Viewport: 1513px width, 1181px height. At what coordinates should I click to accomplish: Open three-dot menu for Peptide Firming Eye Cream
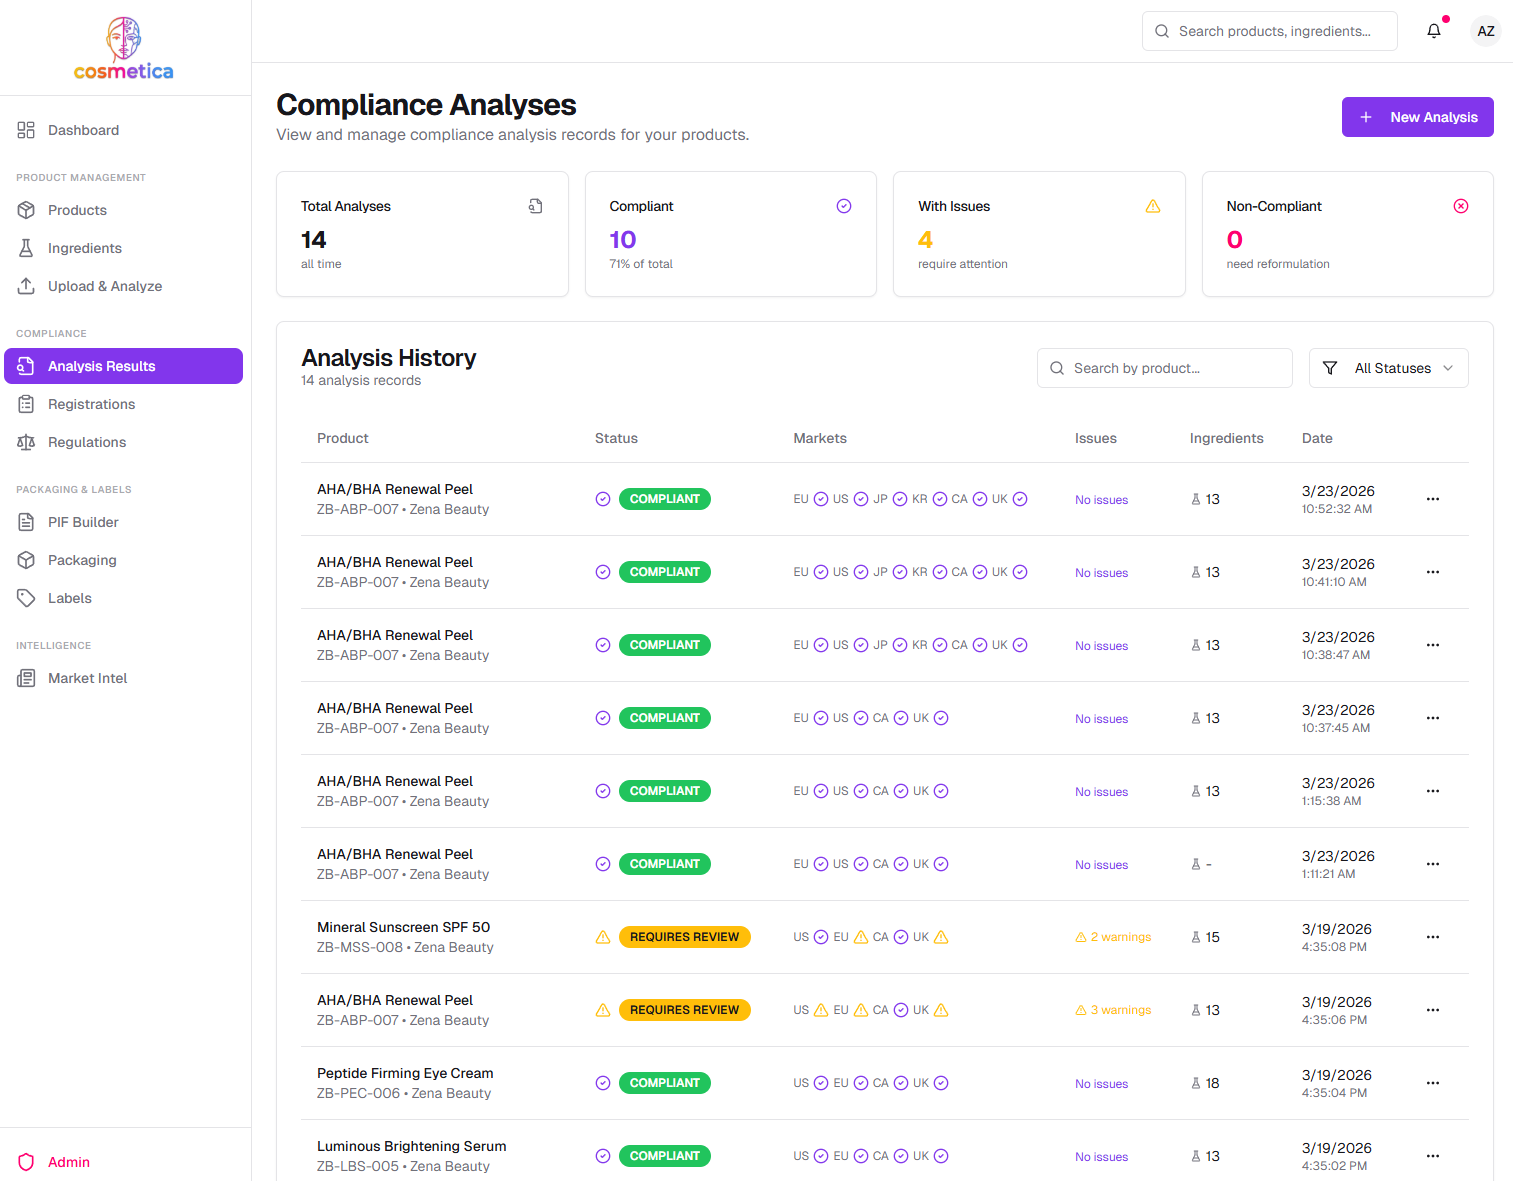[x=1432, y=1083]
